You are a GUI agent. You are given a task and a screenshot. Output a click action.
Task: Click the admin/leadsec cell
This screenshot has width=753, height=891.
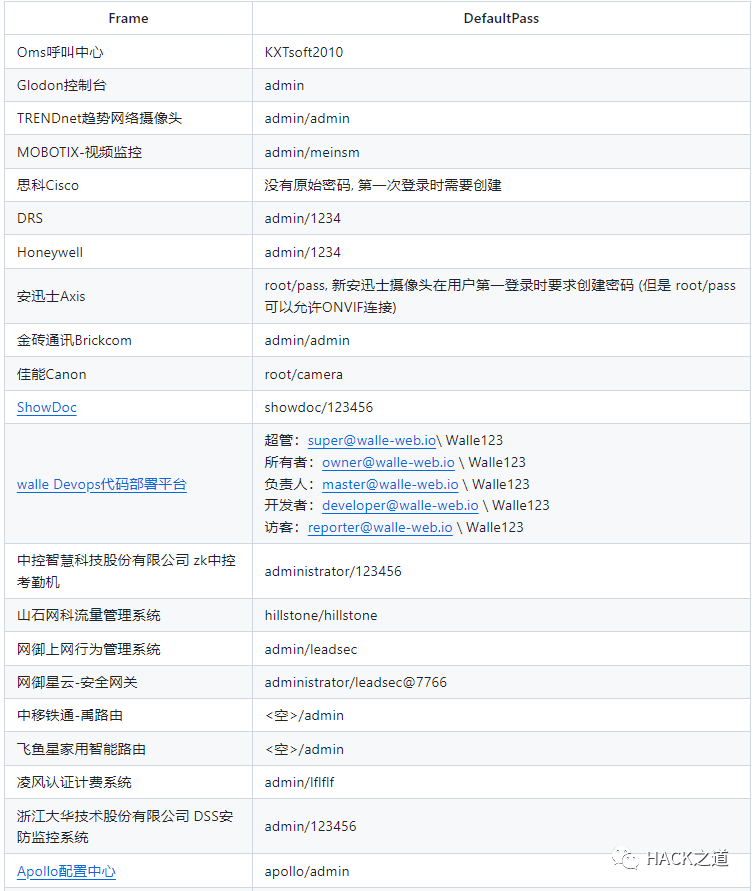click(501, 649)
